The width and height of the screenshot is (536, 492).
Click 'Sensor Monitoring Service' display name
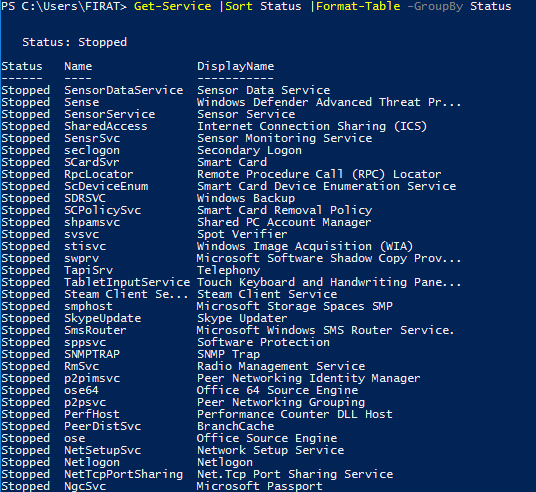[284, 138]
